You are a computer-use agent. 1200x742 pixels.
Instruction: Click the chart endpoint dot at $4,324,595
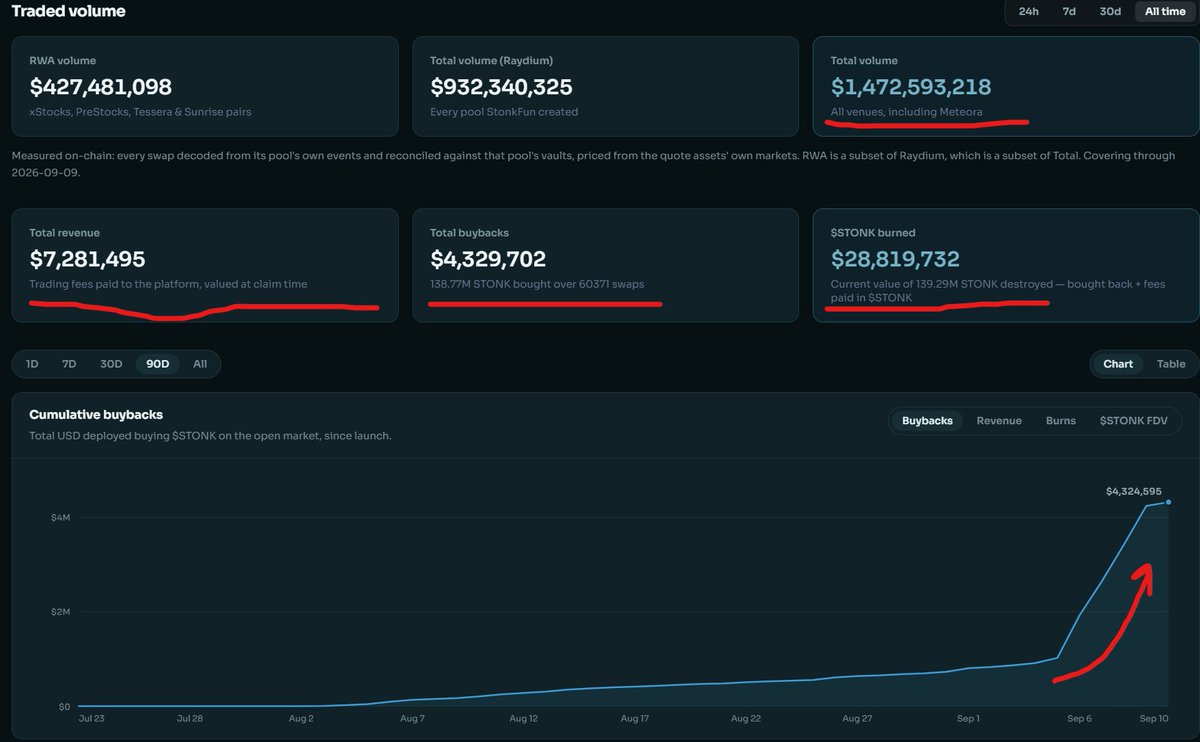(x=1169, y=502)
